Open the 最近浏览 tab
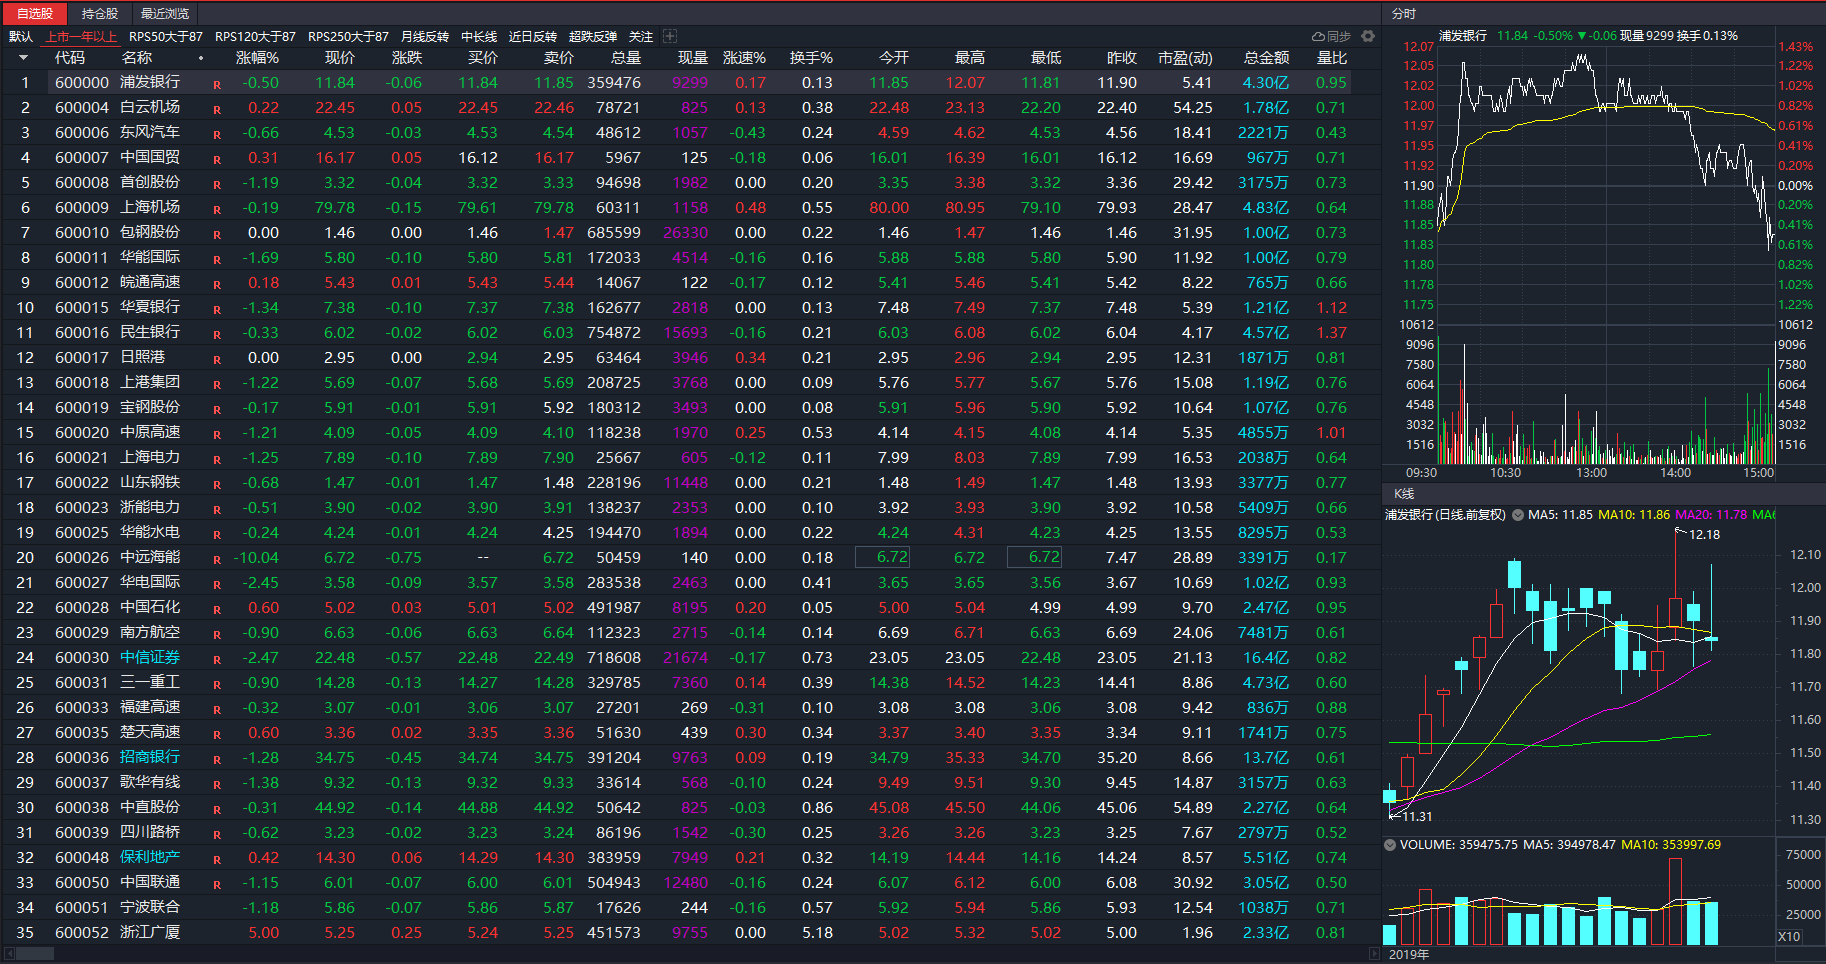The image size is (1826, 964). click(x=164, y=14)
